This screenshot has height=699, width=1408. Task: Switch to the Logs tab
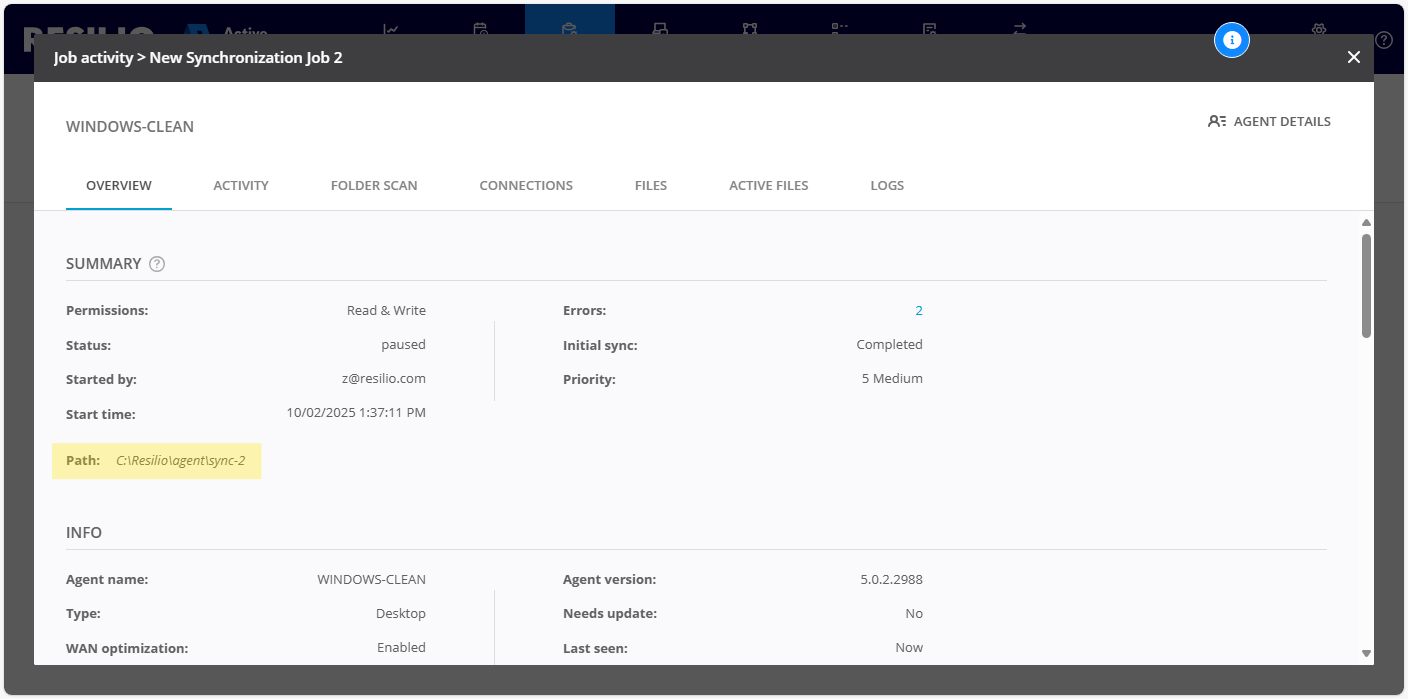coord(886,185)
